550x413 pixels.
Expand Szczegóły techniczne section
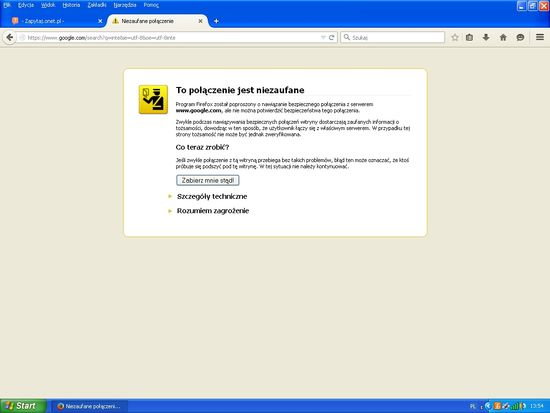point(212,196)
